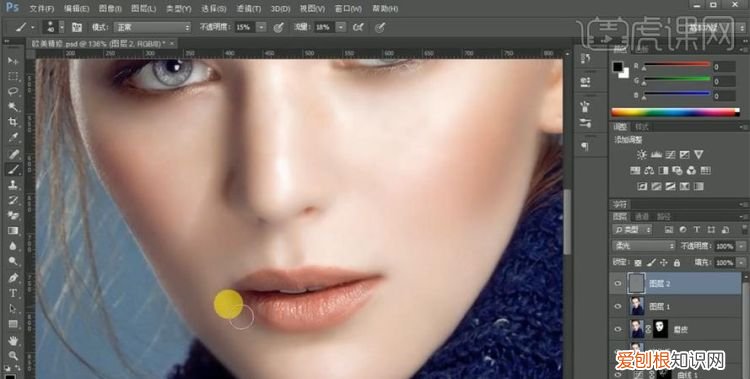This screenshot has width=750, height=379.
Task: Select the Rectangular Marquee tool
Action: coord(13,76)
